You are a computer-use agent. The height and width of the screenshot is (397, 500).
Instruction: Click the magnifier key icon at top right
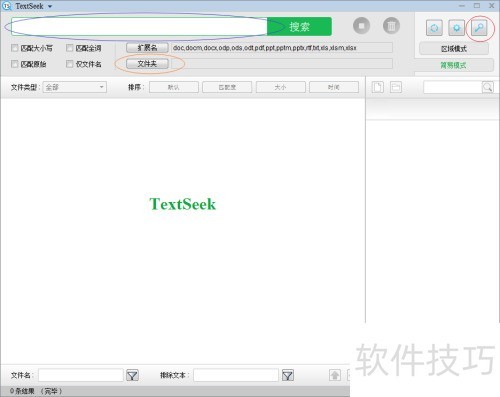pos(479,28)
